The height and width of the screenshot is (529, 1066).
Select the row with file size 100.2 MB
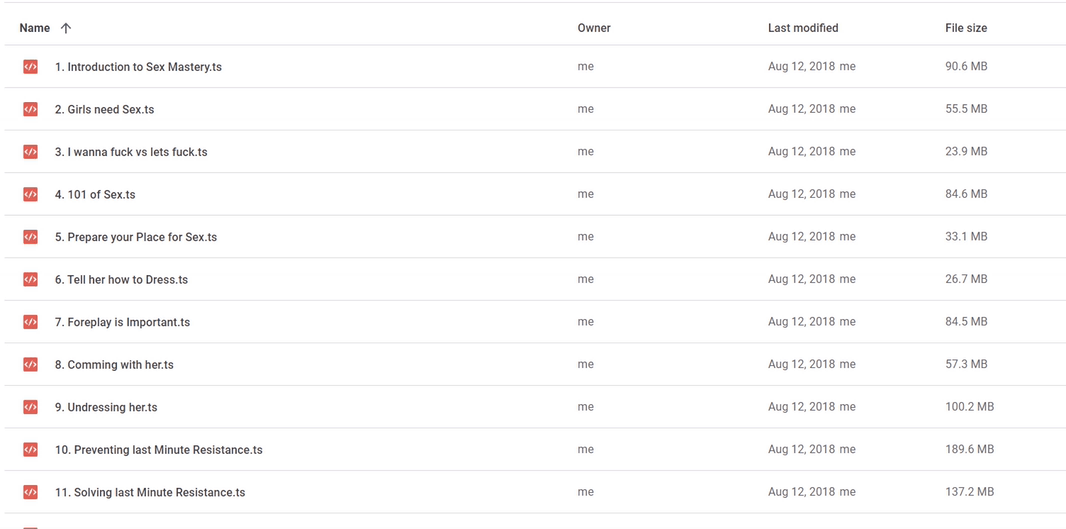533,407
